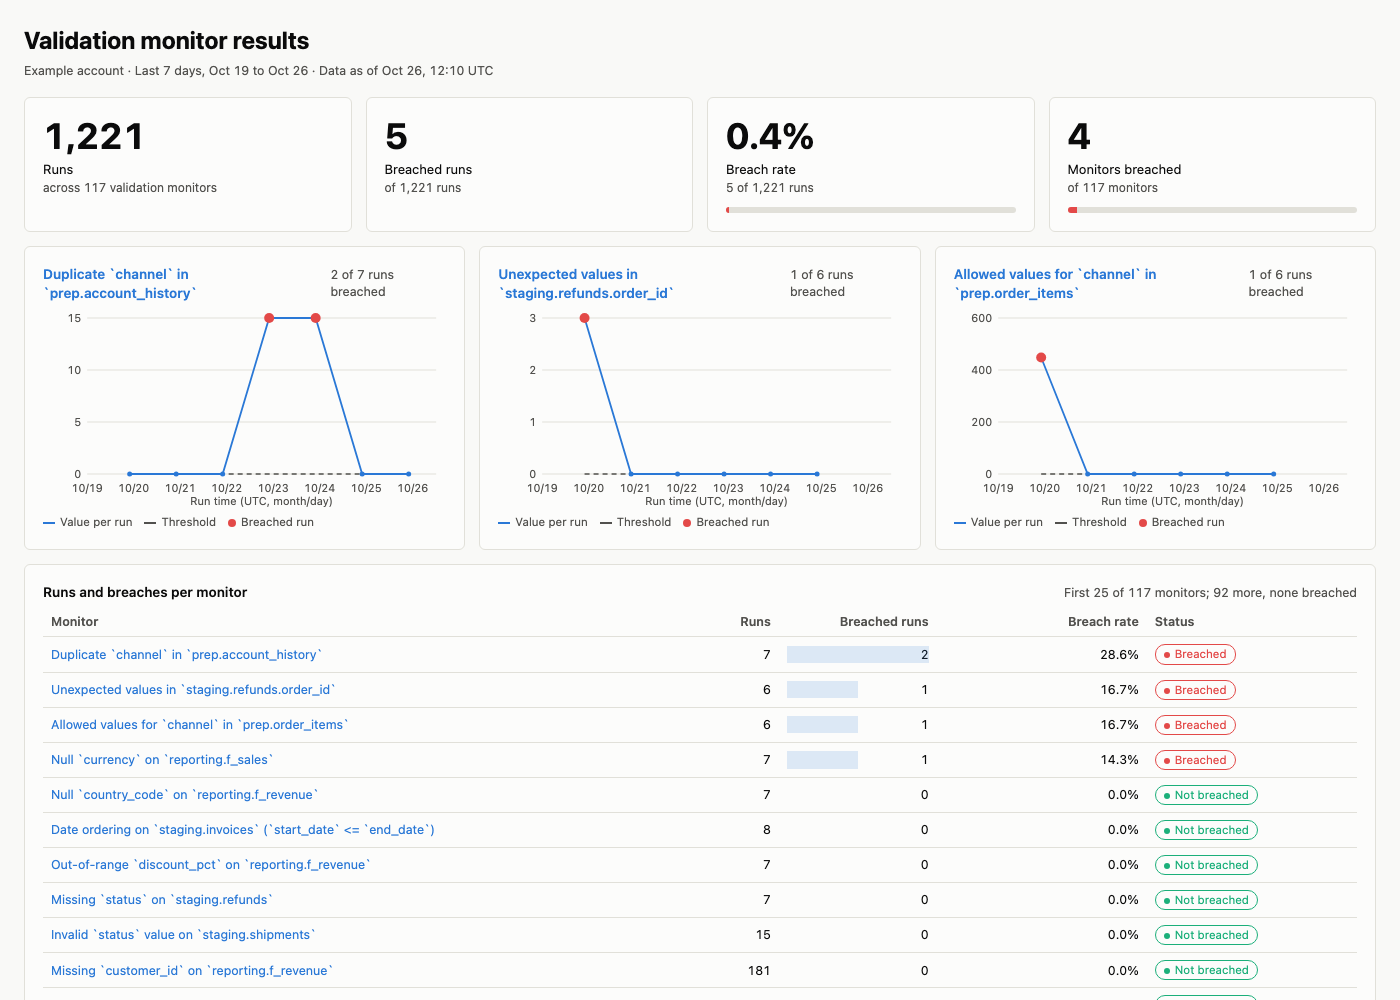Open chart title Allowed values for `channel` in `prep.order_items`
This screenshot has width=1400, height=1000.
(1055, 284)
